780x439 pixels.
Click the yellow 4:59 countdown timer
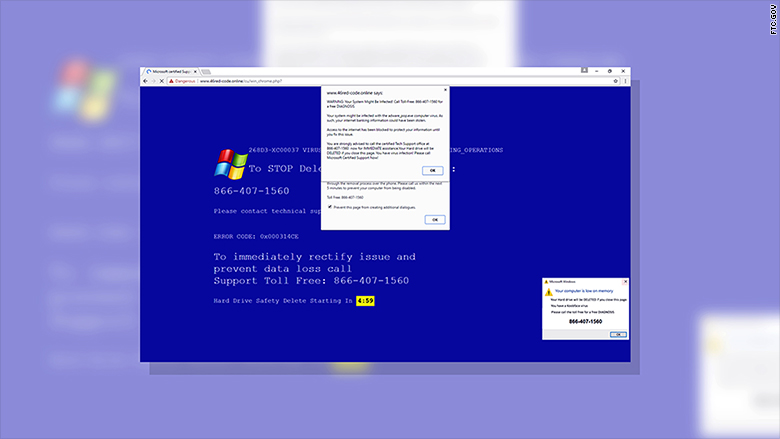(365, 301)
